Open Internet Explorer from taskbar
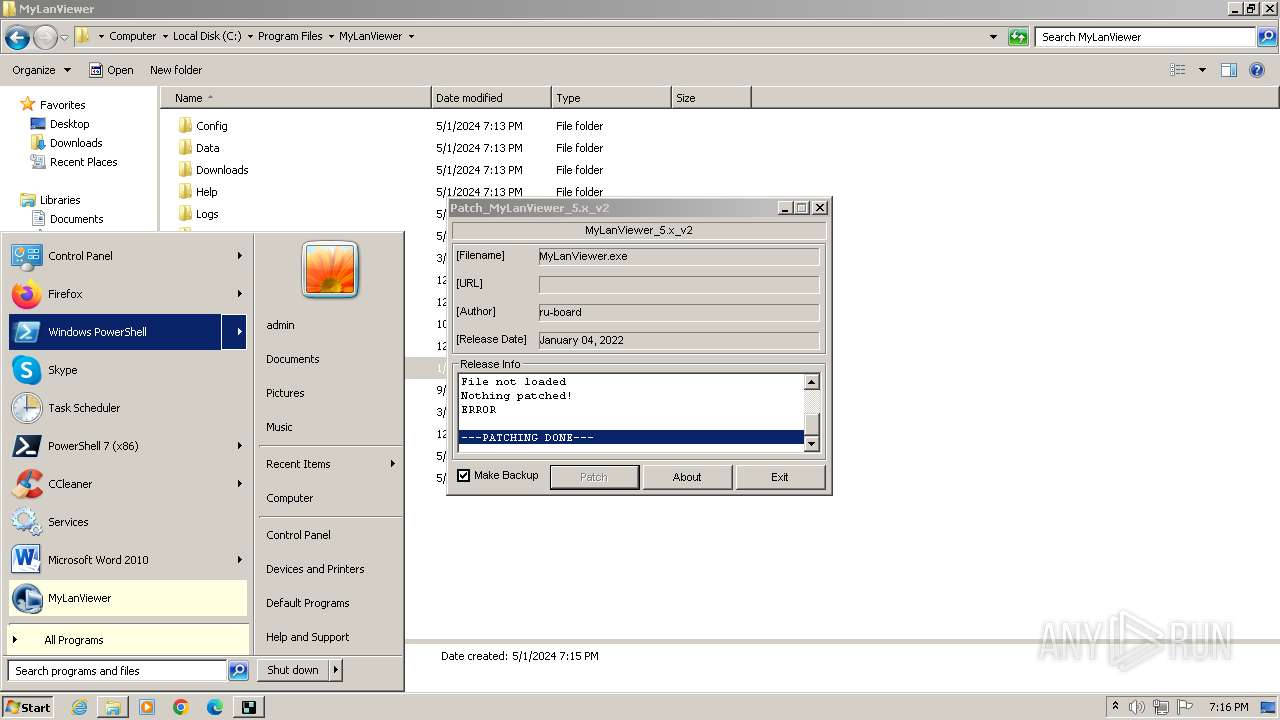1280x720 pixels. click(x=79, y=707)
